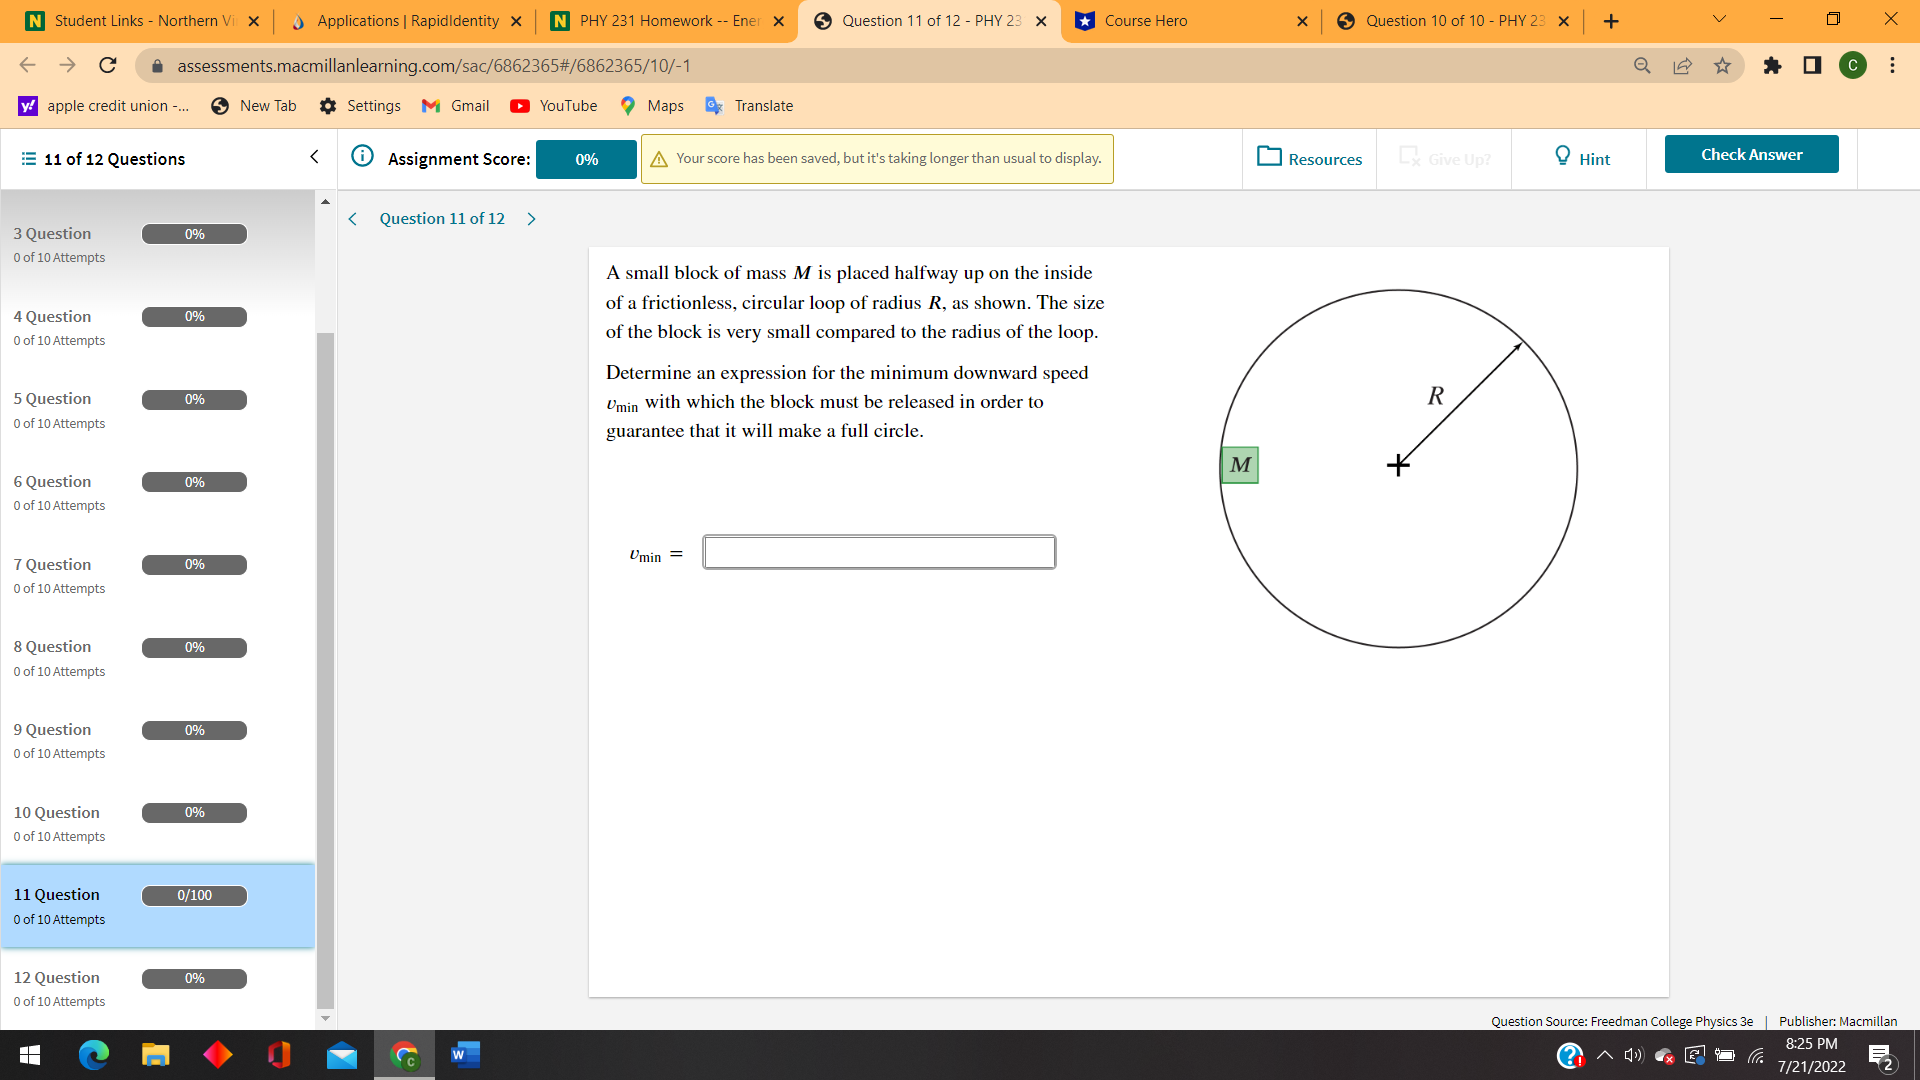Advance with the next question chevron
This screenshot has height=1080, width=1920.
531,218
